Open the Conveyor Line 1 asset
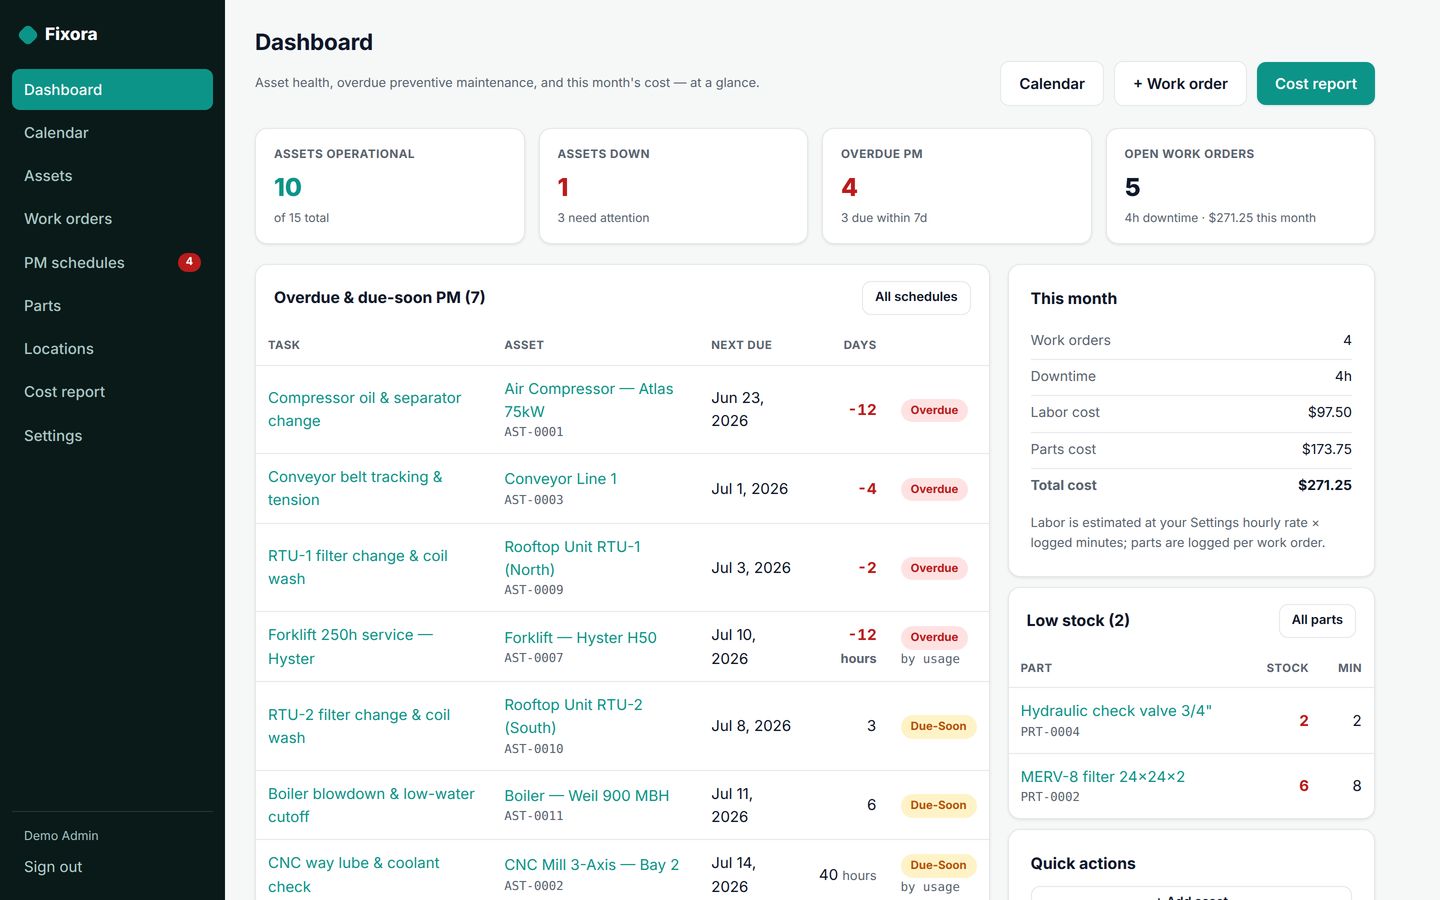This screenshot has height=900, width=1440. [560, 479]
